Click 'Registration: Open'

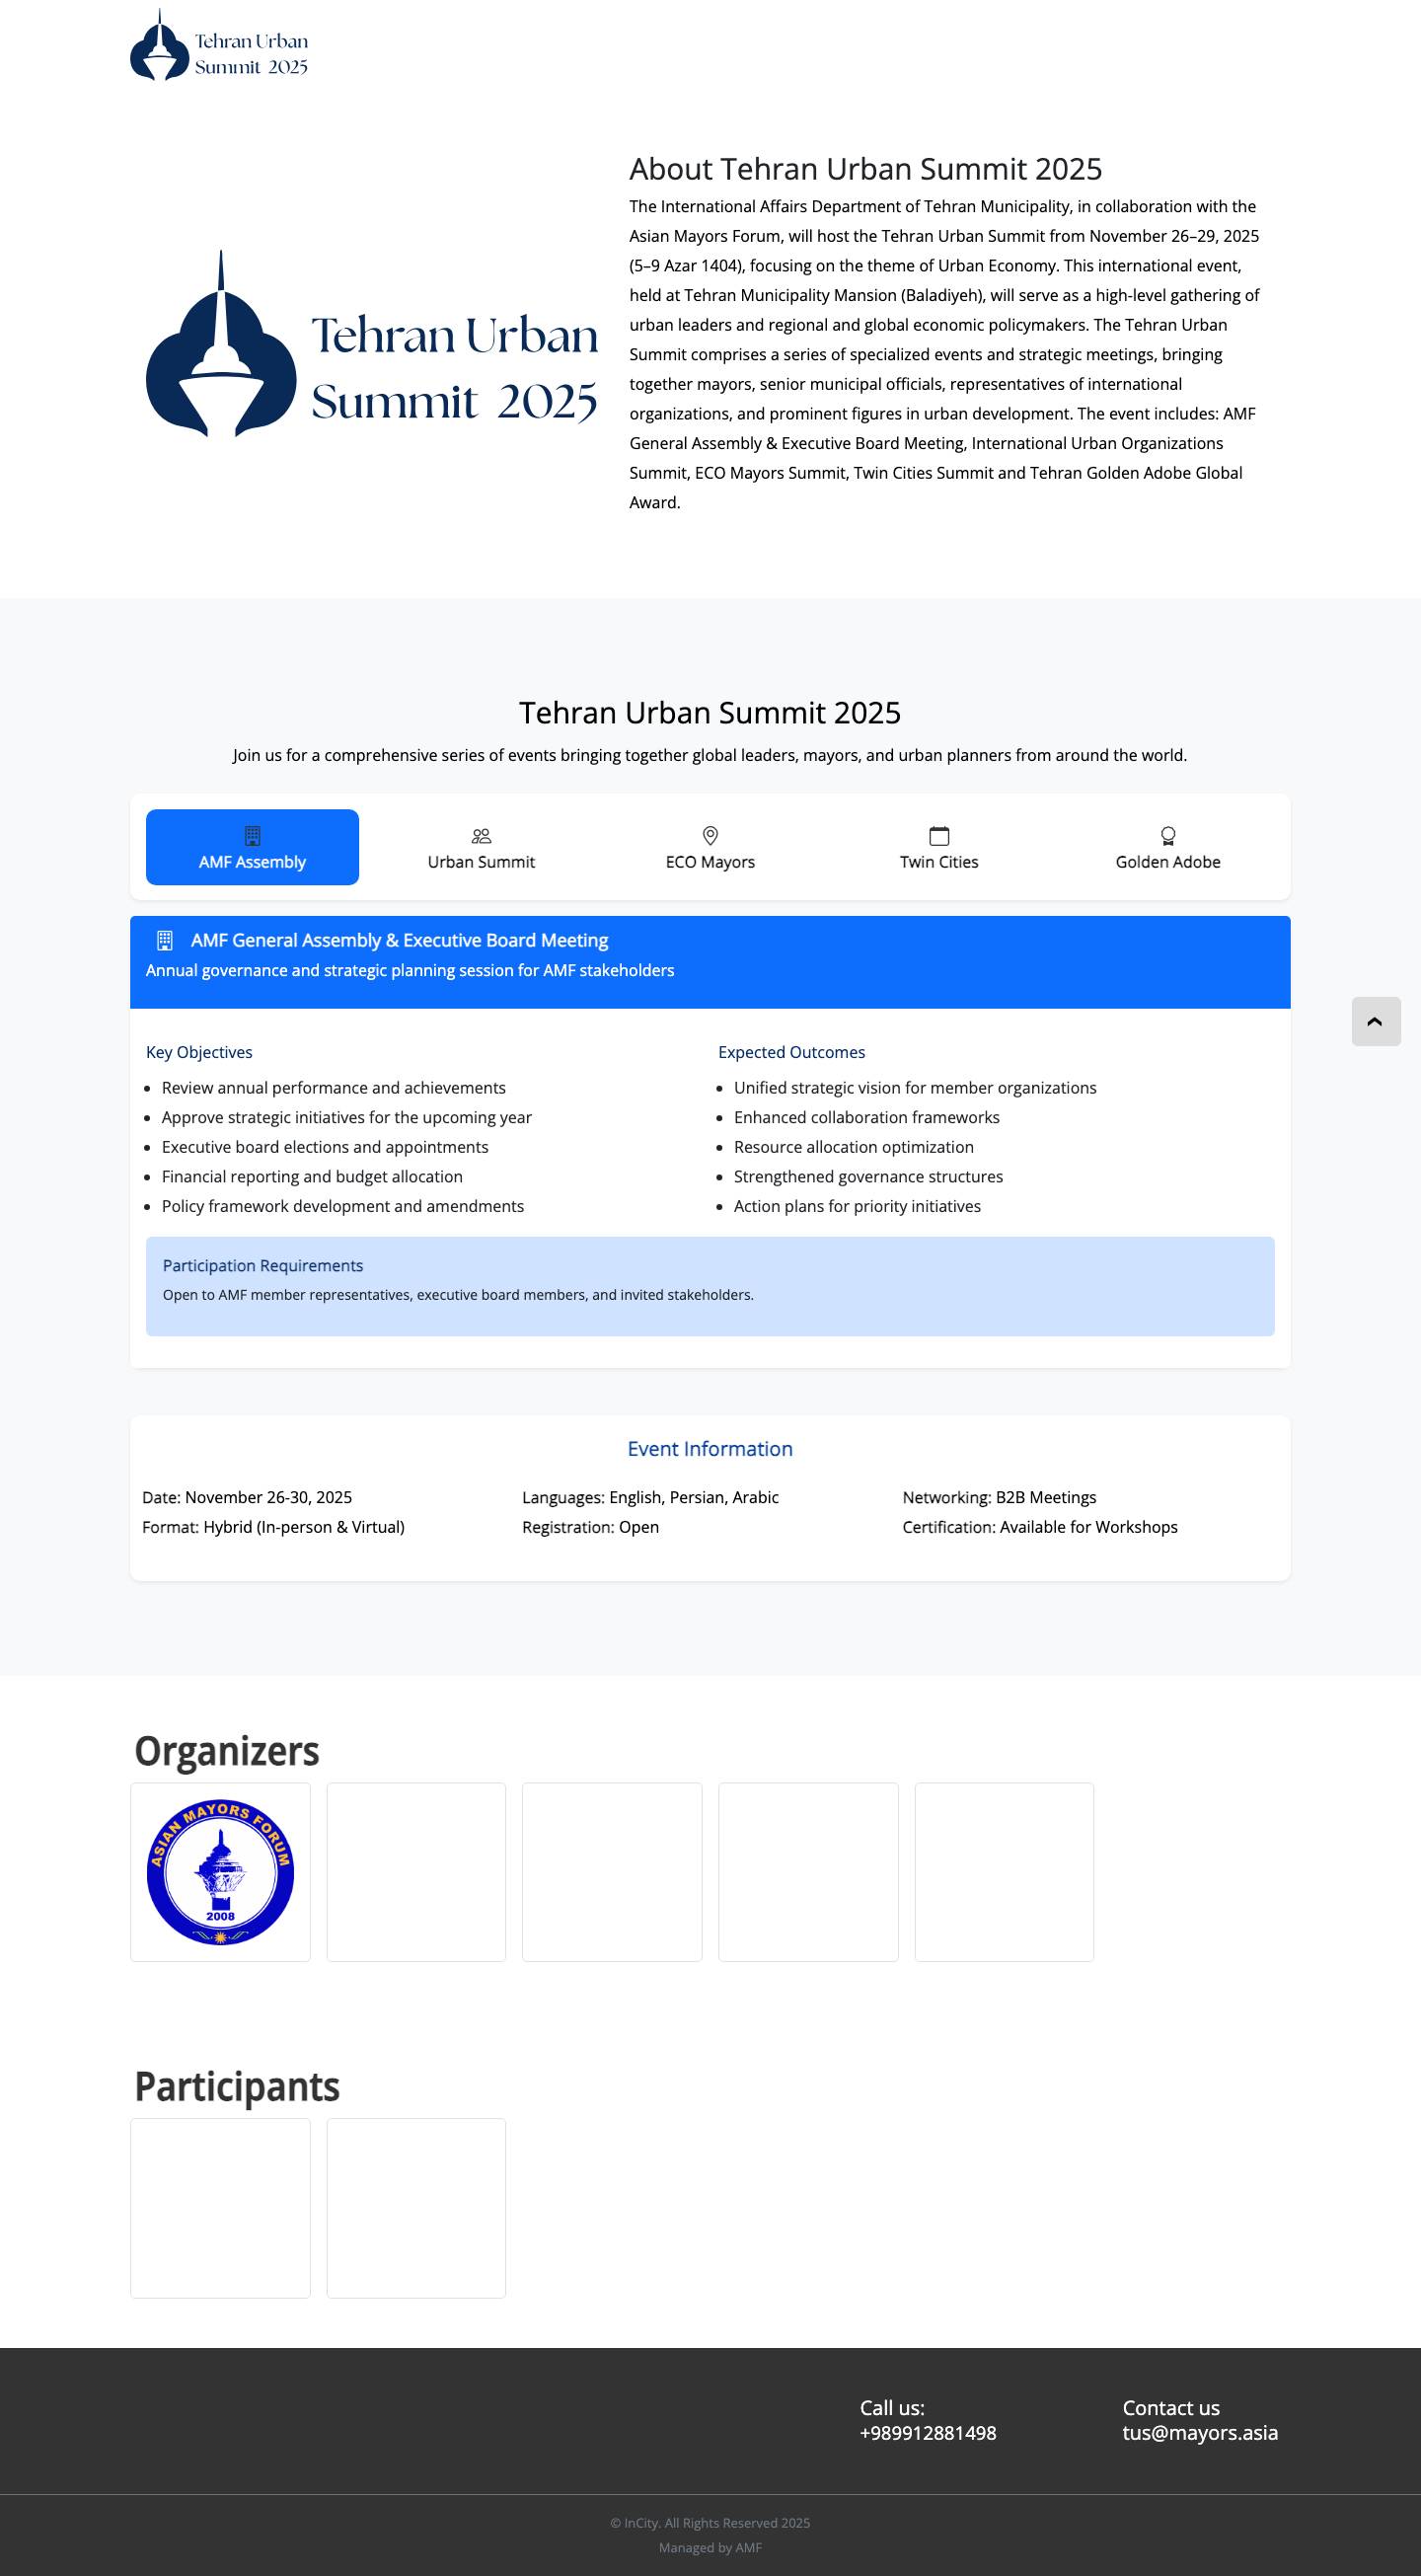click(x=590, y=1527)
